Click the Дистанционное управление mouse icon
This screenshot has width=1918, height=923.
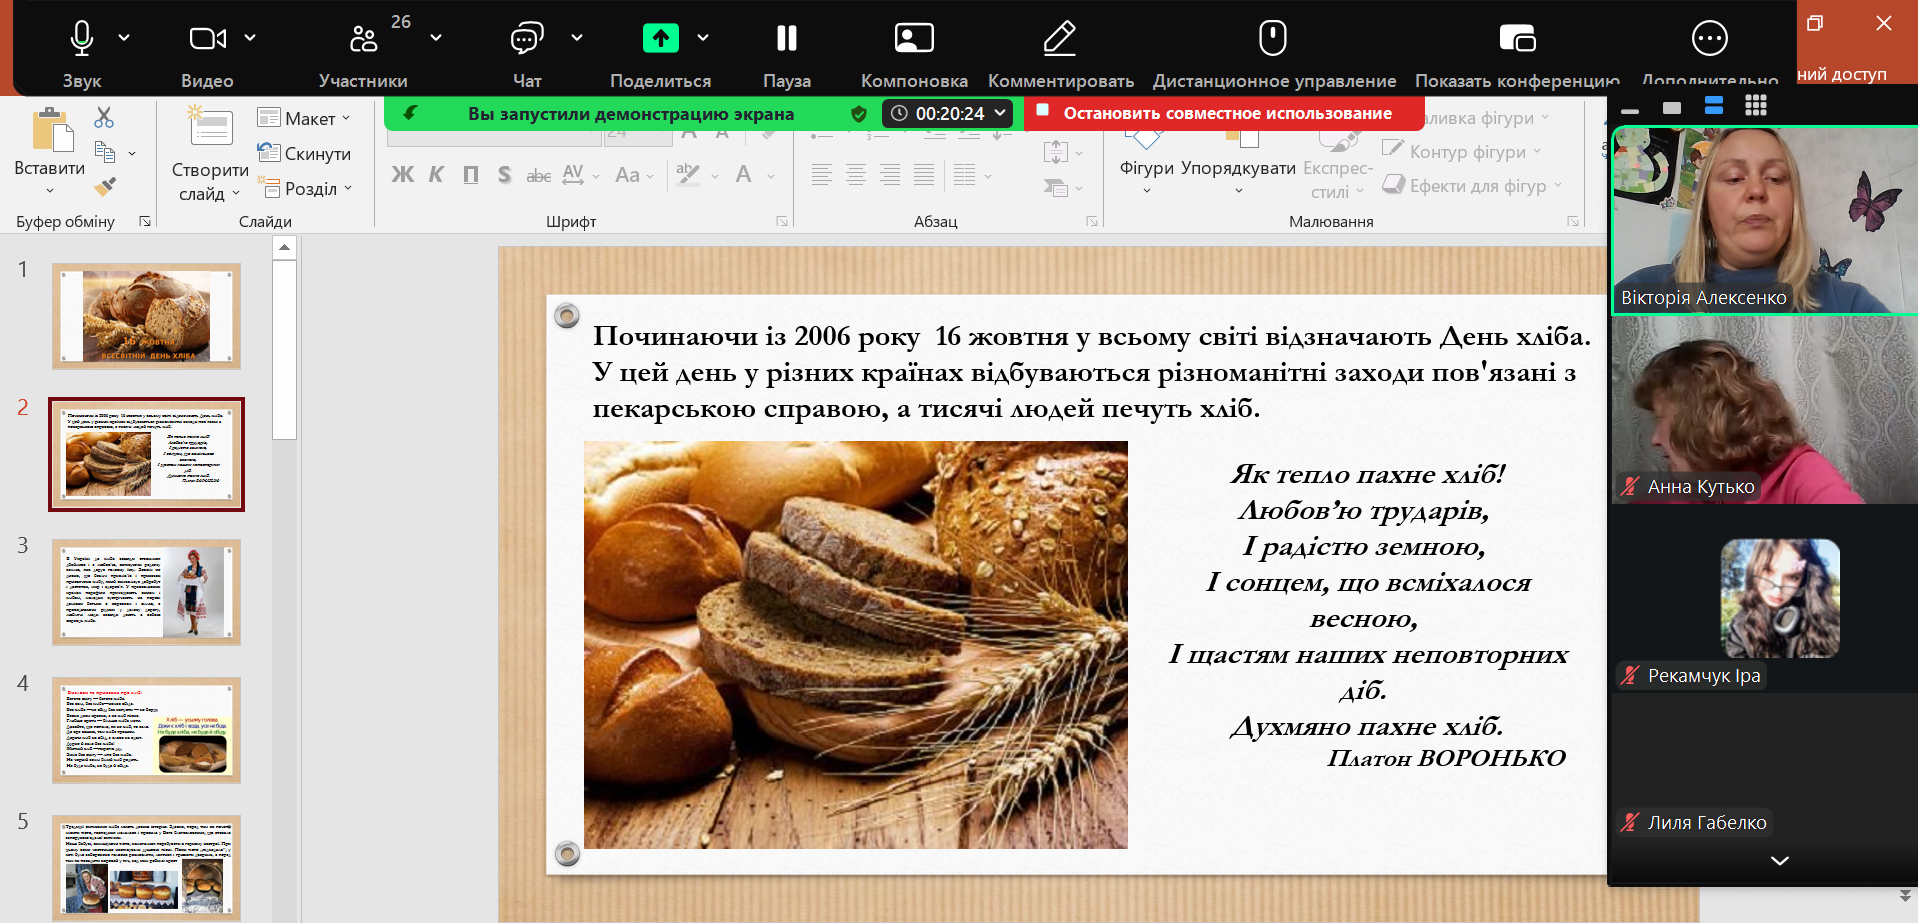pos(1272,39)
